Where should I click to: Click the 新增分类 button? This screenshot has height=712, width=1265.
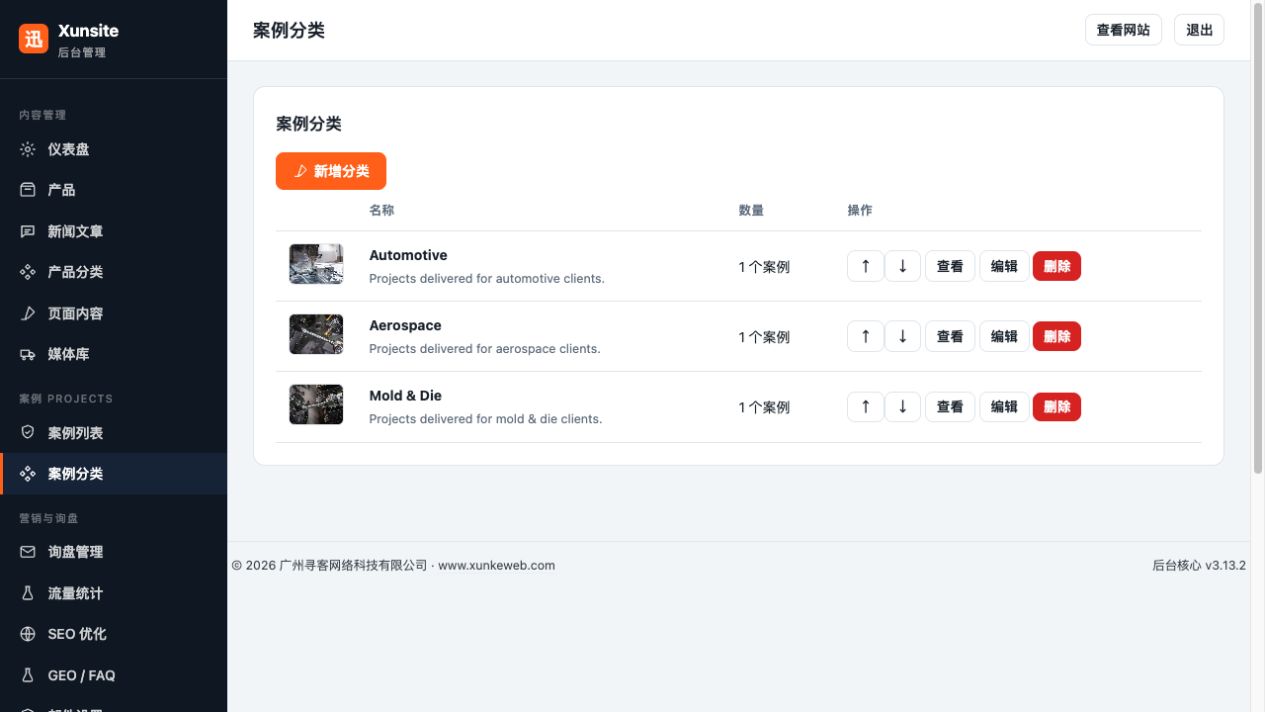331,171
